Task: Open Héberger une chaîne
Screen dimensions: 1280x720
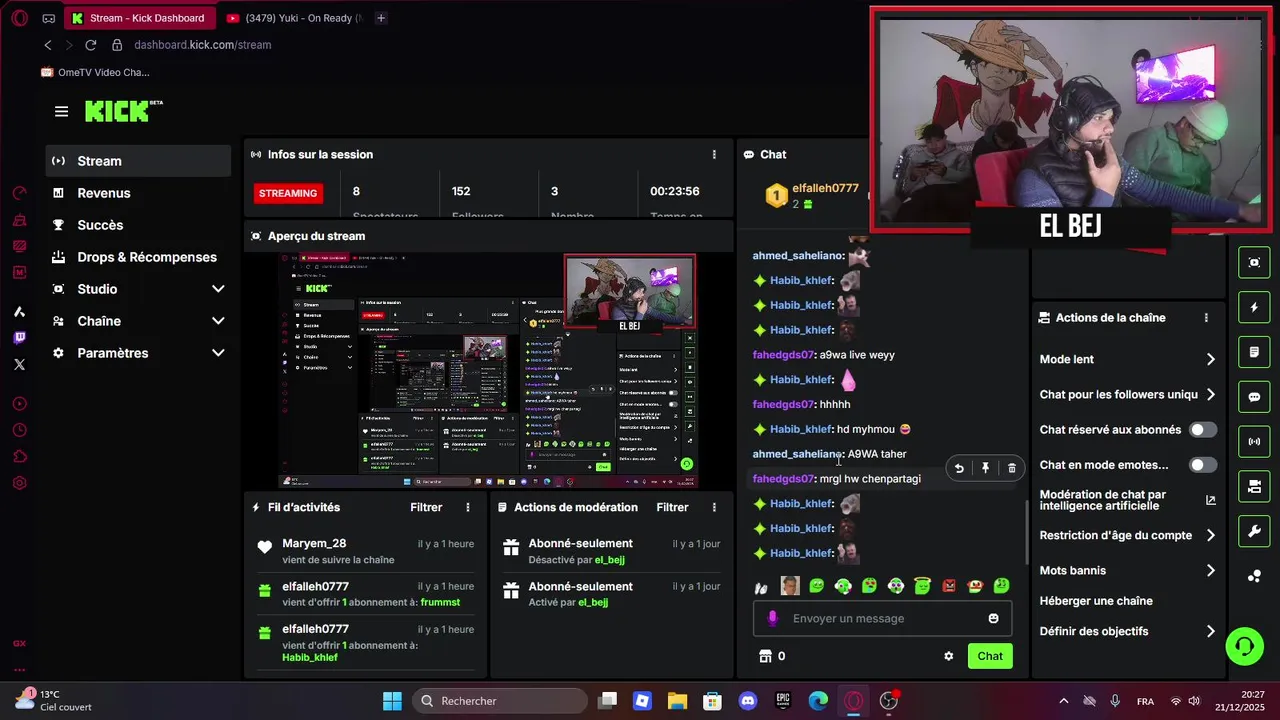Action: coord(1096,601)
